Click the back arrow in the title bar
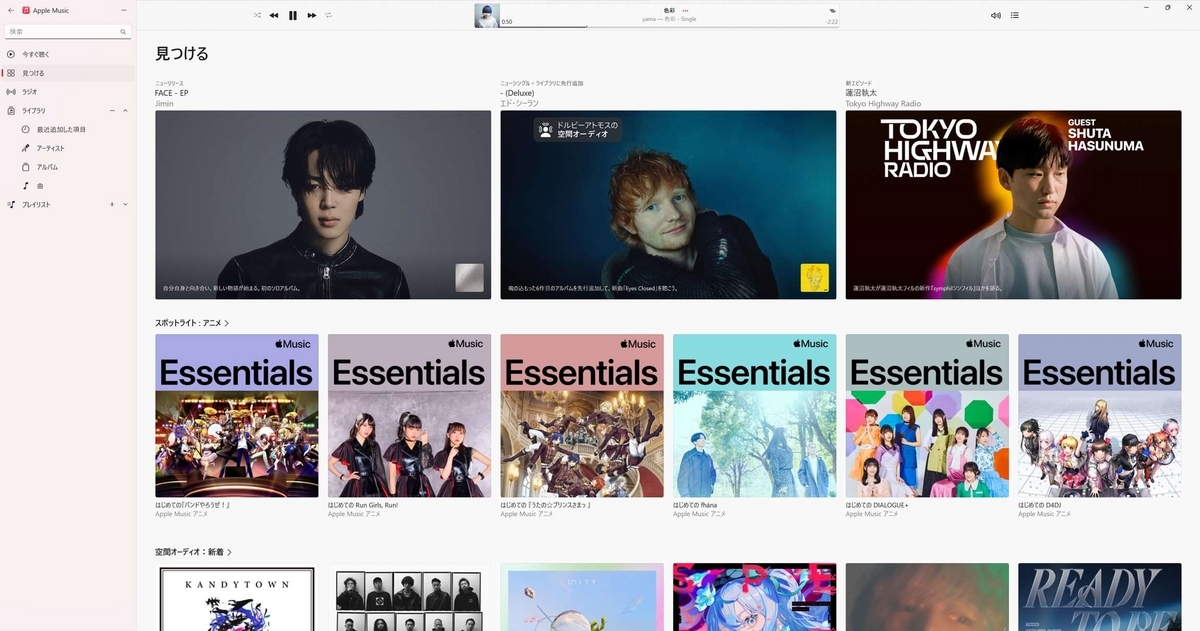The image size is (1200, 631). pyautogui.click(x=10, y=10)
